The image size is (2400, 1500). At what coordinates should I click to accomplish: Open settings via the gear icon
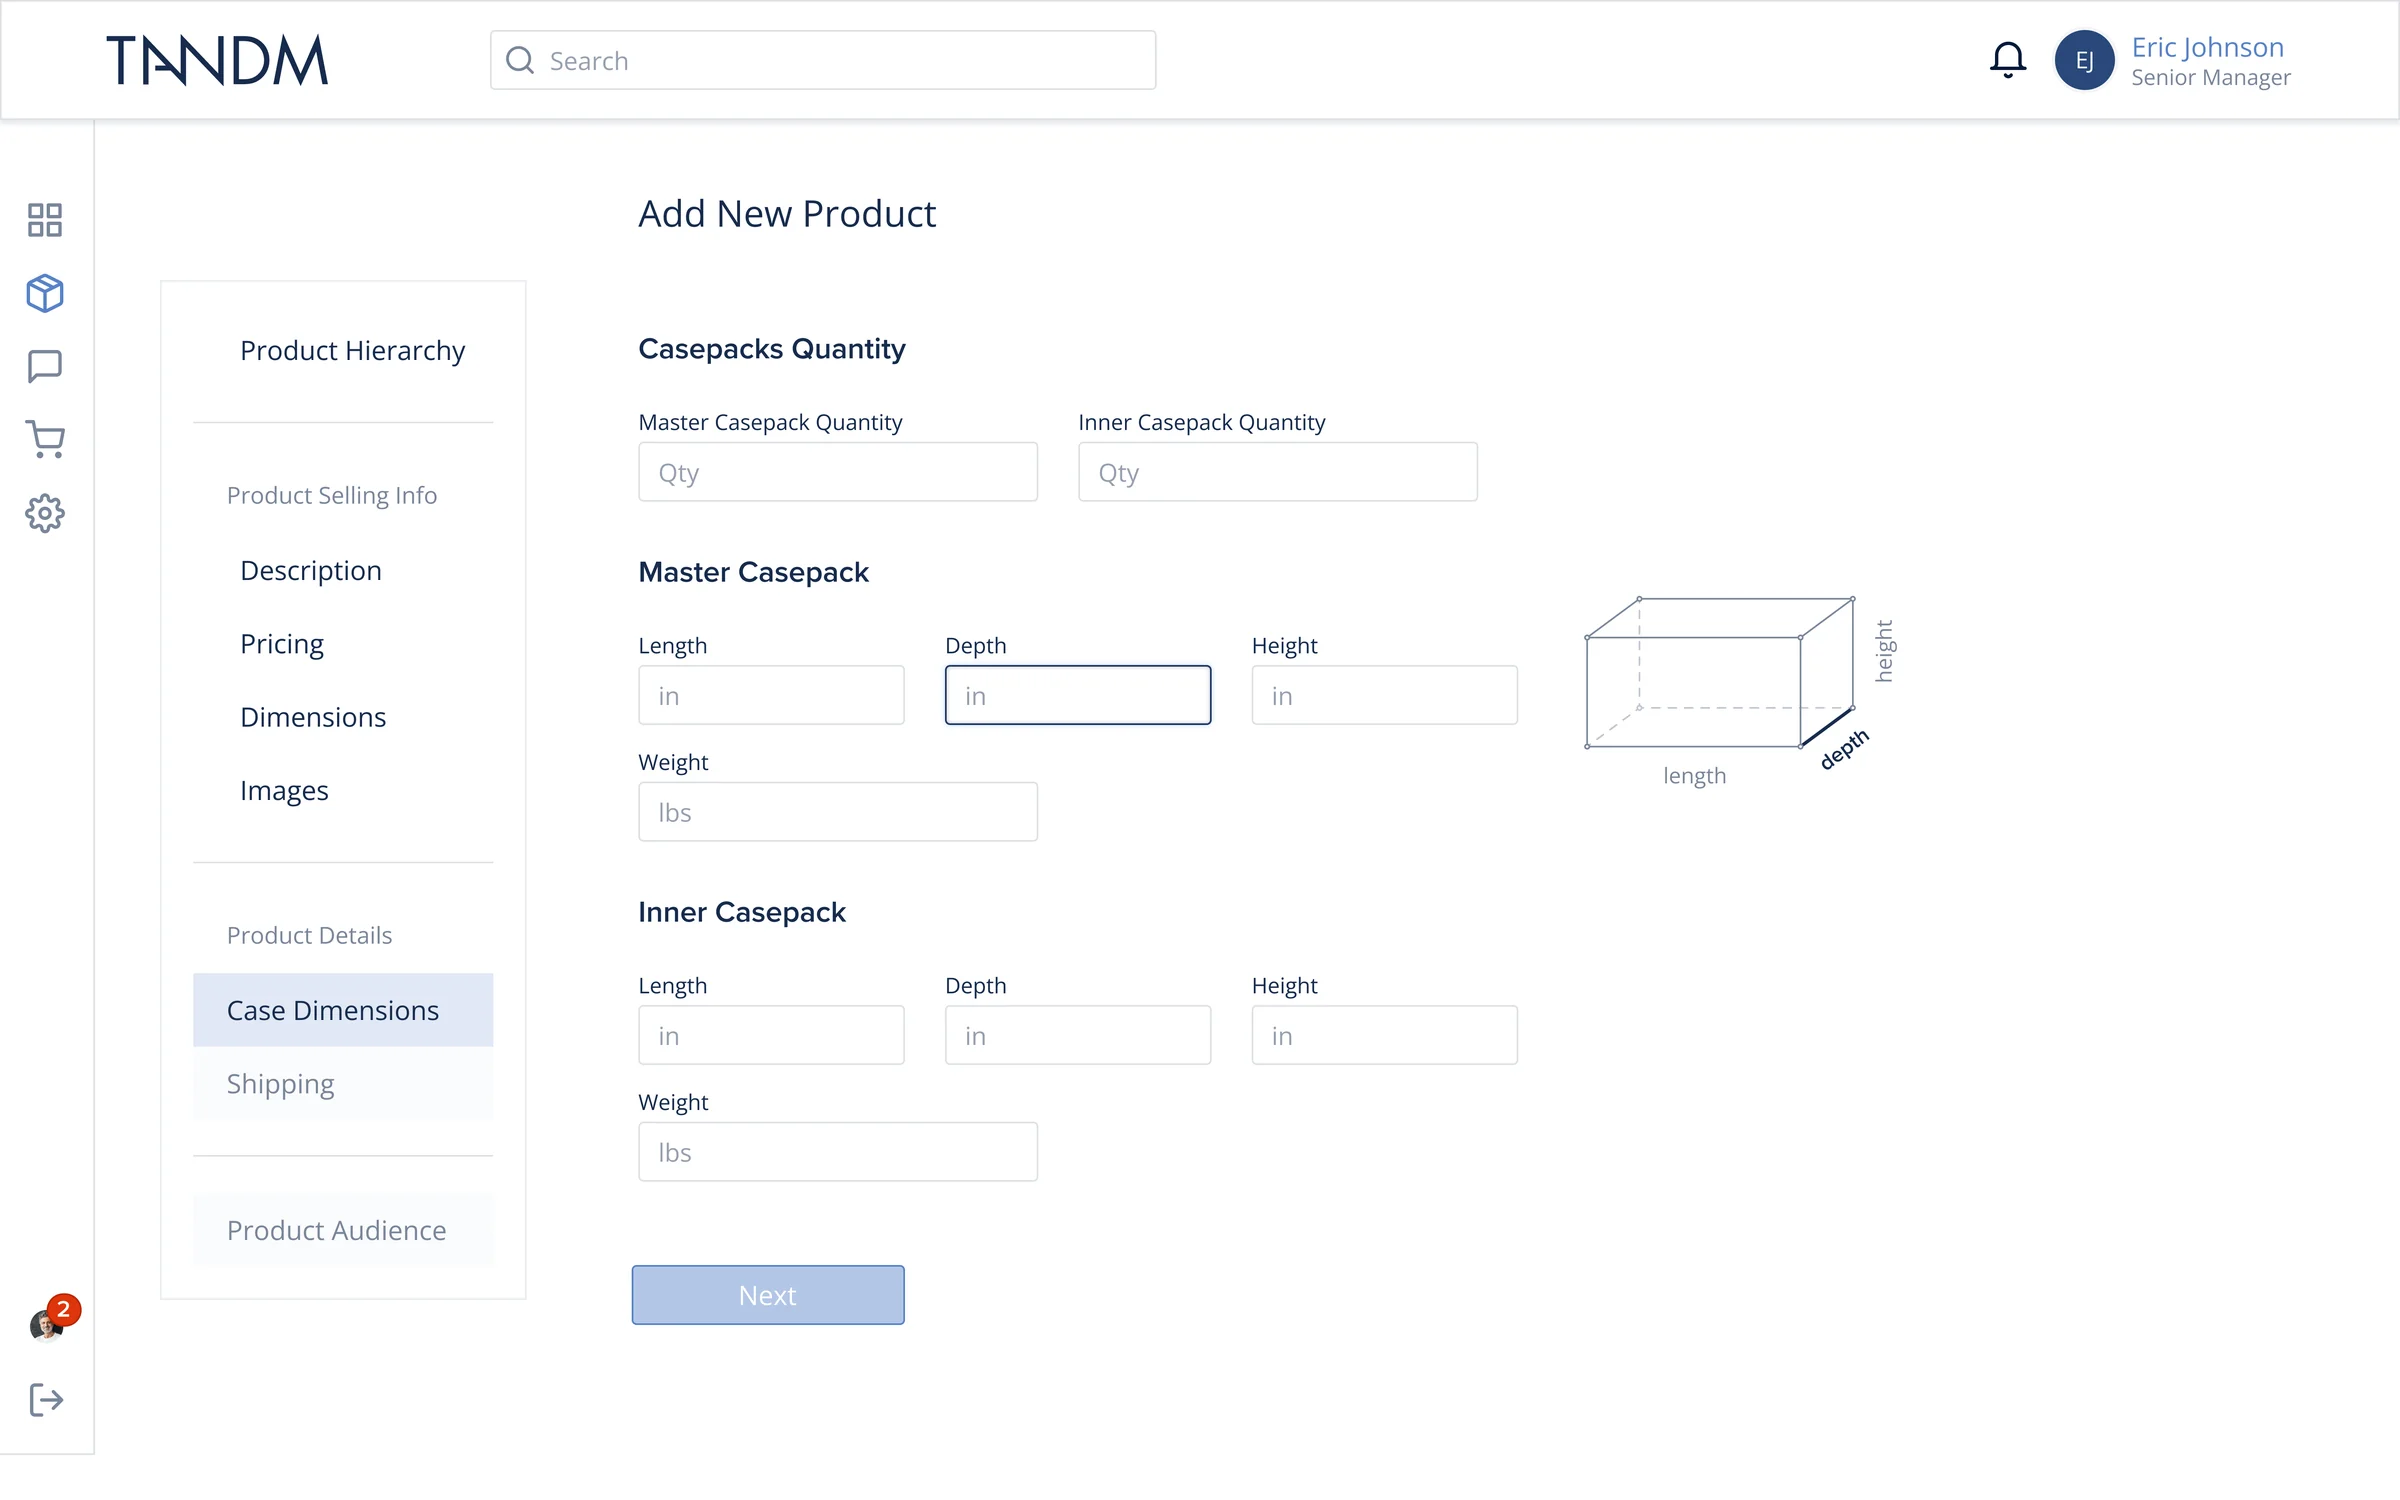(45, 513)
